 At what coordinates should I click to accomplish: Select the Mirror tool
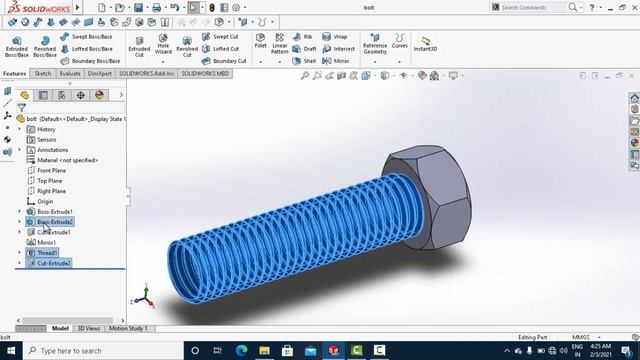click(336, 61)
